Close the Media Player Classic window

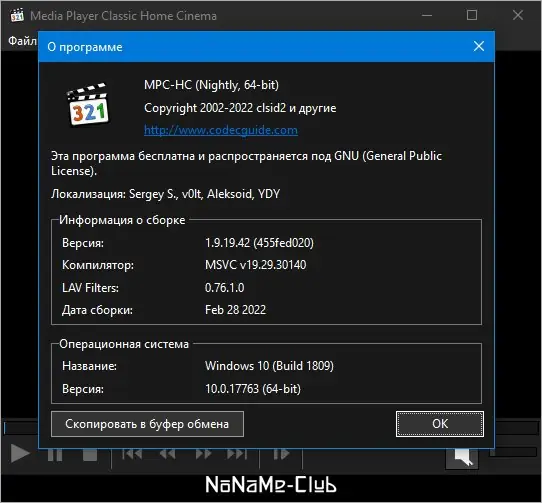[518, 15]
